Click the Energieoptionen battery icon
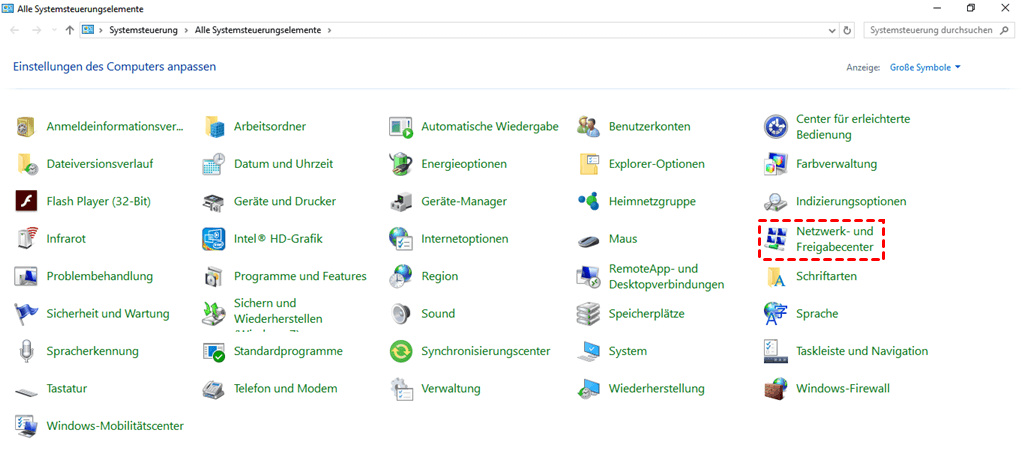 coord(401,163)
